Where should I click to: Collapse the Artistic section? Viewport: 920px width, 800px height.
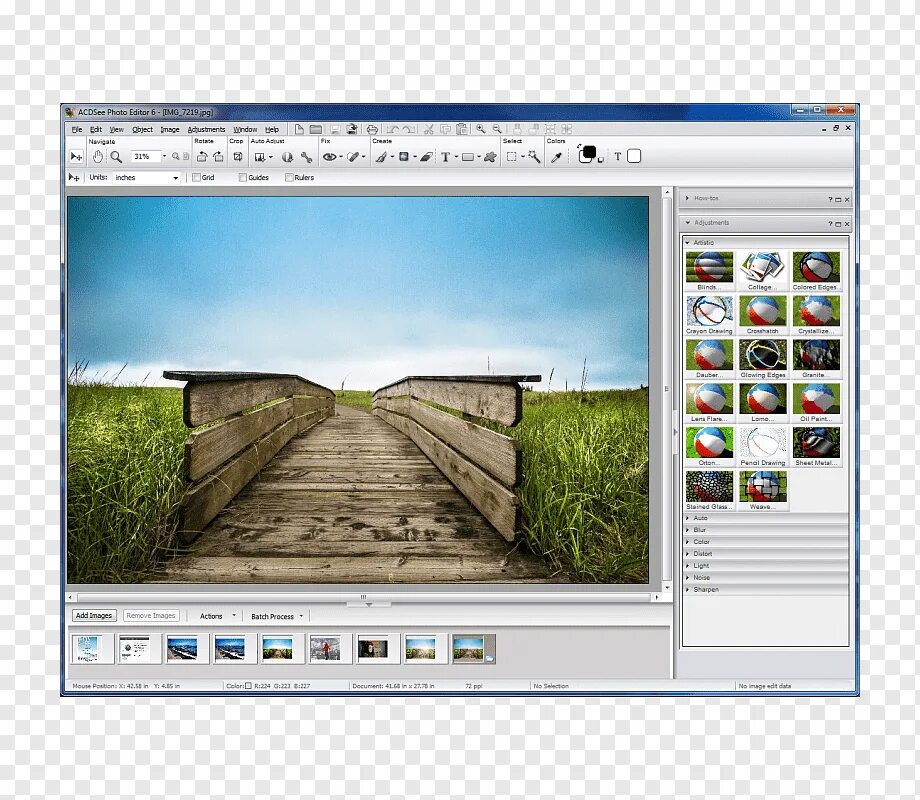coord(688,242)
